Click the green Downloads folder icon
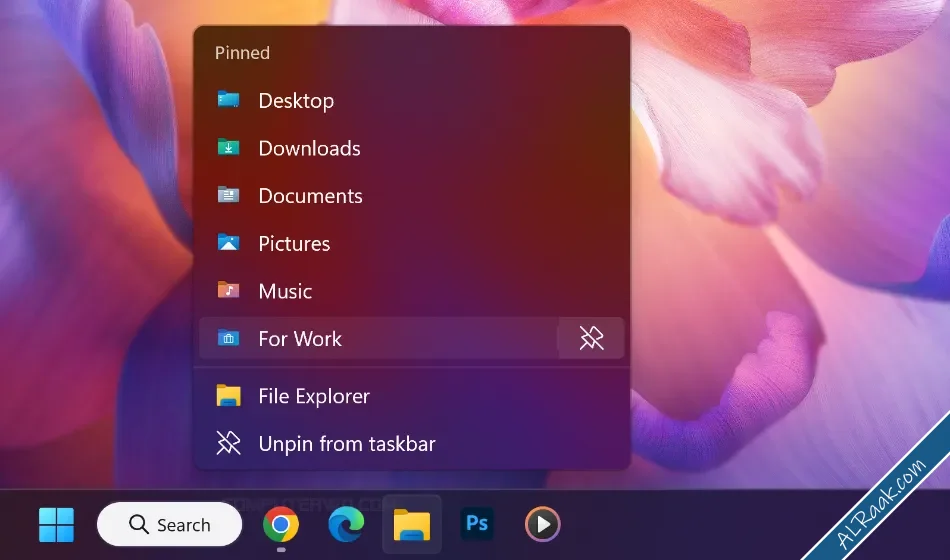 tap(228, 147)
